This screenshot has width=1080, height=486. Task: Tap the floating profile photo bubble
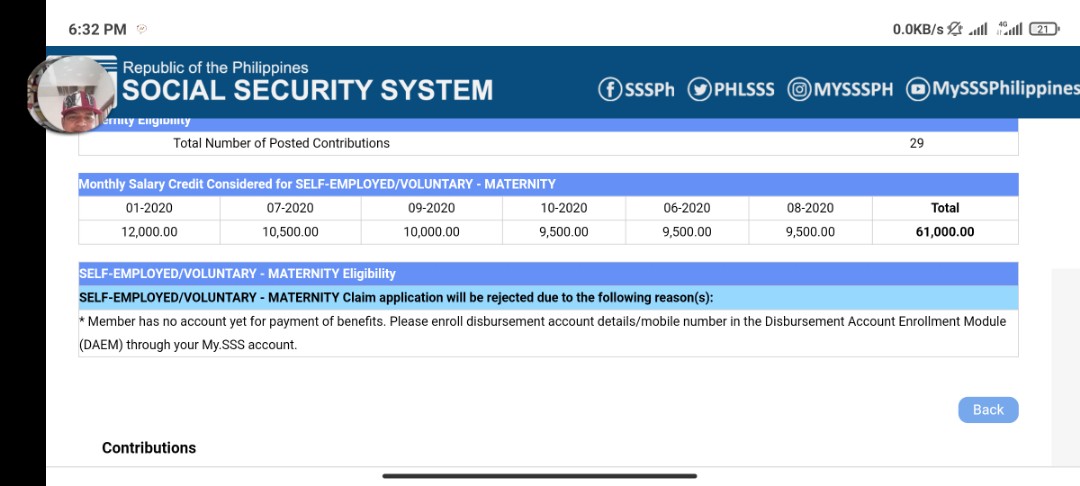pyautogui.click(x=74, y=94)
